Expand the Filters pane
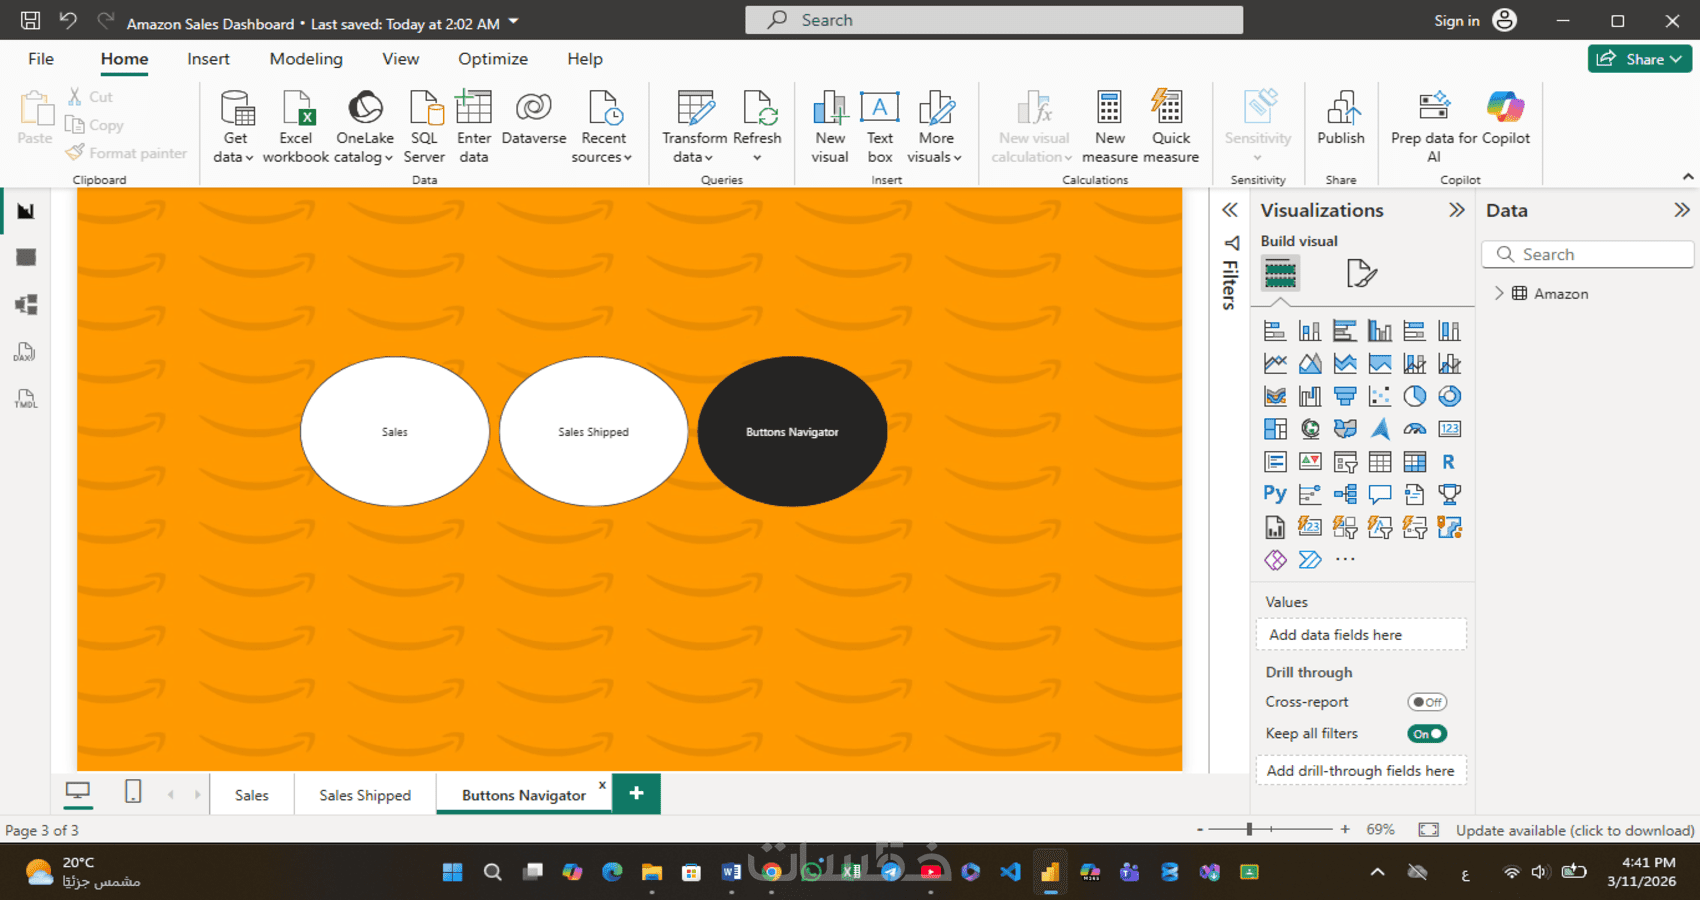 point(1230,210)
